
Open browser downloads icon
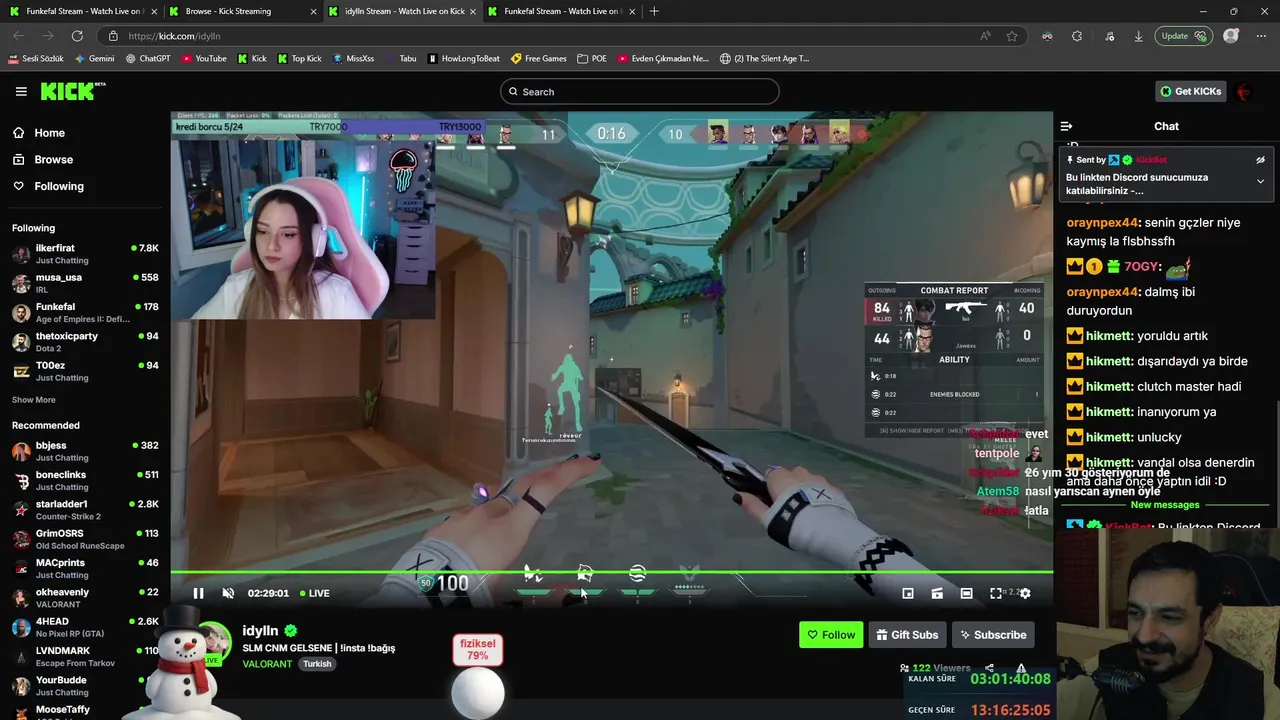1138,36
